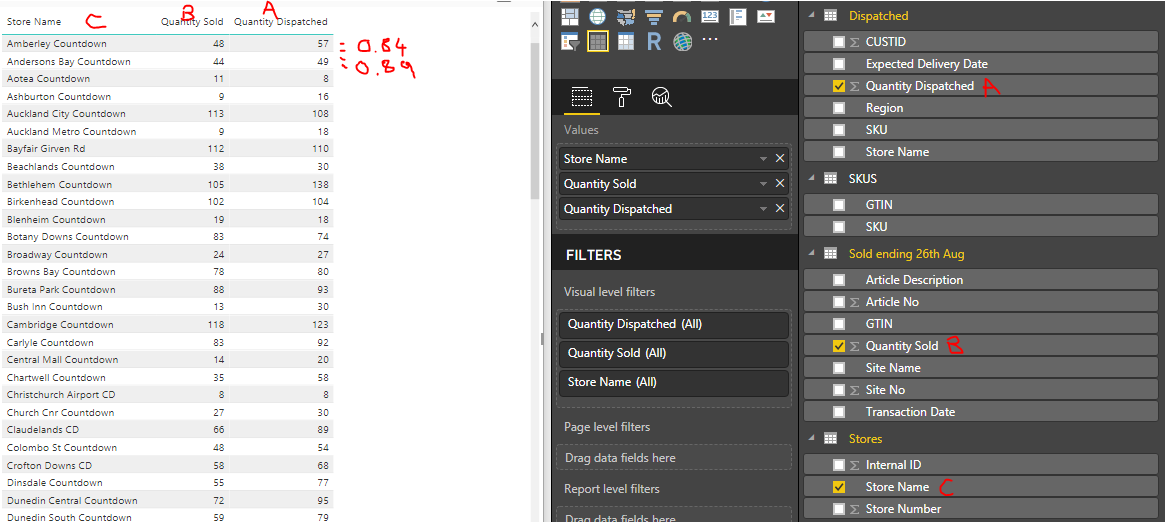This screenshot has height=522, width=1165.
Task: Open the Format paint roller tab
Action: [x=621, y=97]
